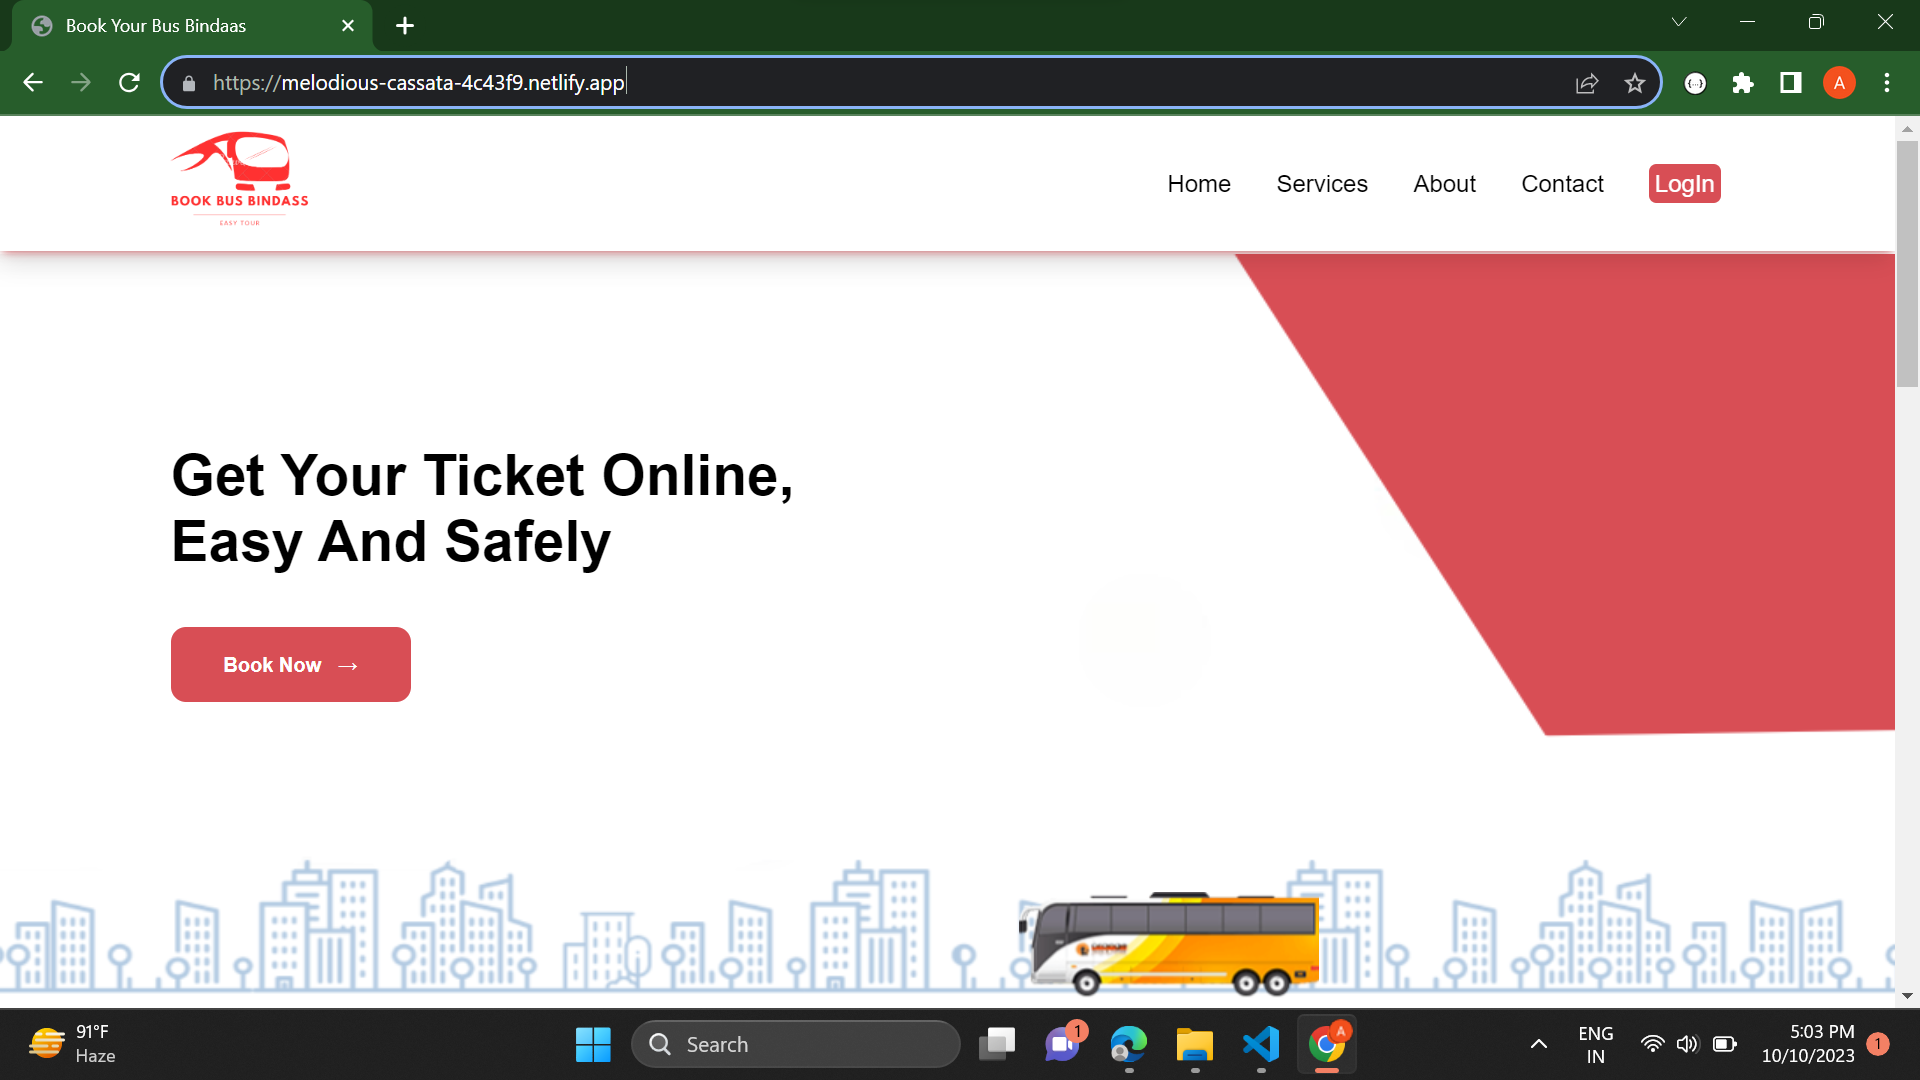This screenshot has height=1080, width=1920.
Task: Open the Chrome extensions puzzle icon
Action: (x=1743, y=83)
